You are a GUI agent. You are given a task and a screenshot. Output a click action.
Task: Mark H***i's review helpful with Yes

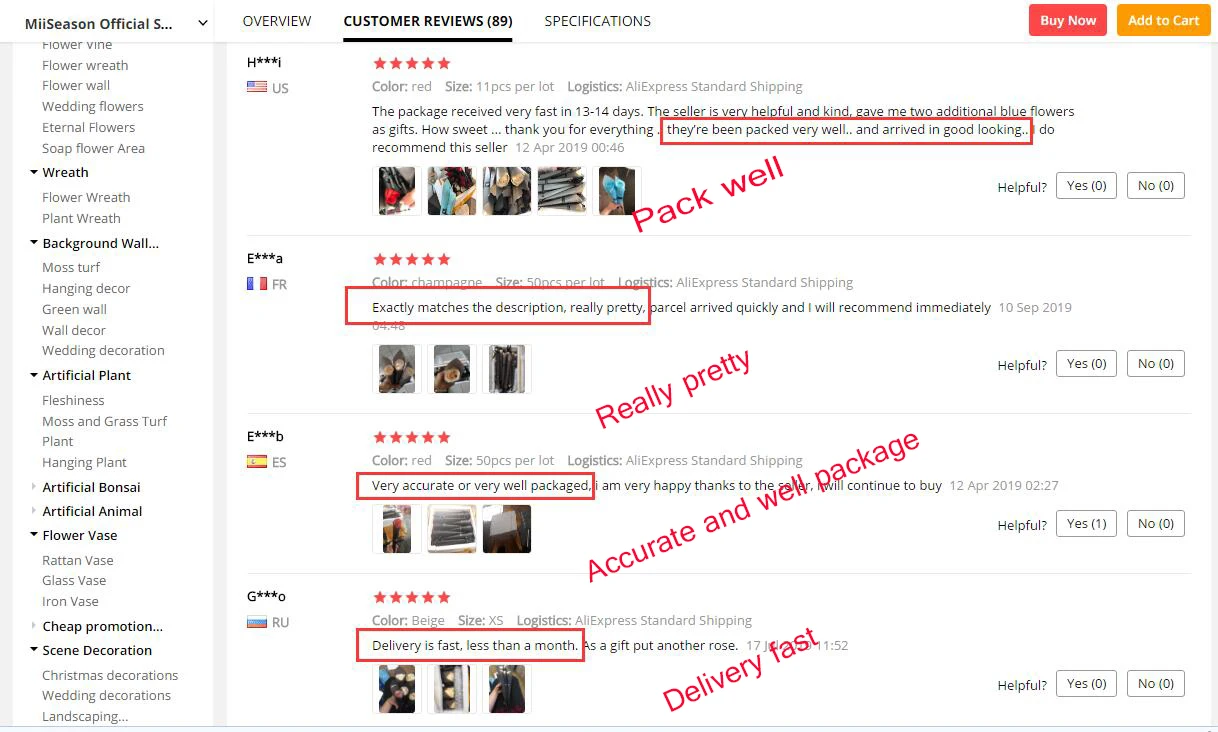coord(1086,186)
